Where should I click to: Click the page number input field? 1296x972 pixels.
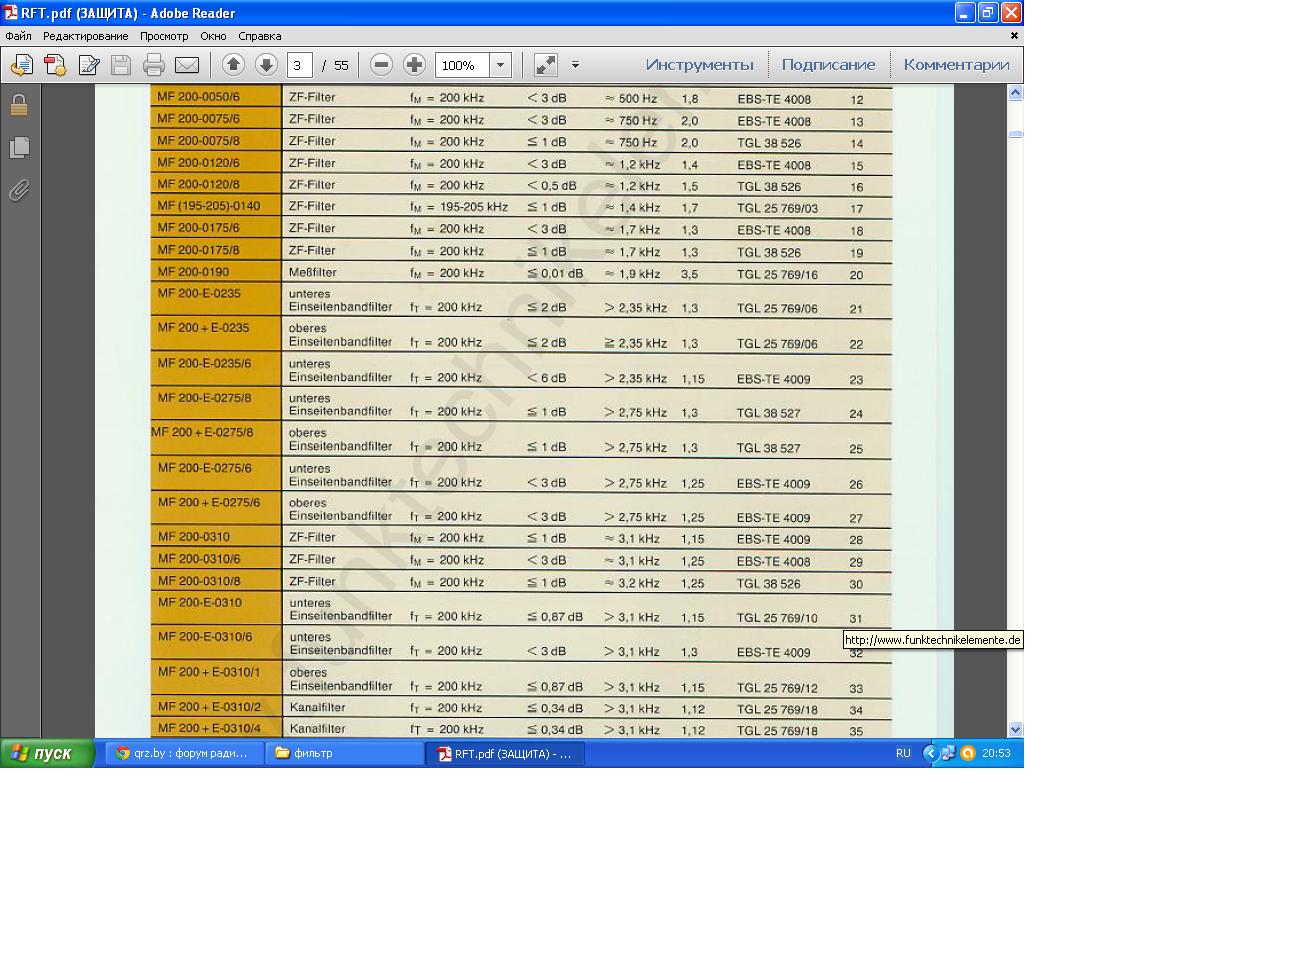point(299,65)
